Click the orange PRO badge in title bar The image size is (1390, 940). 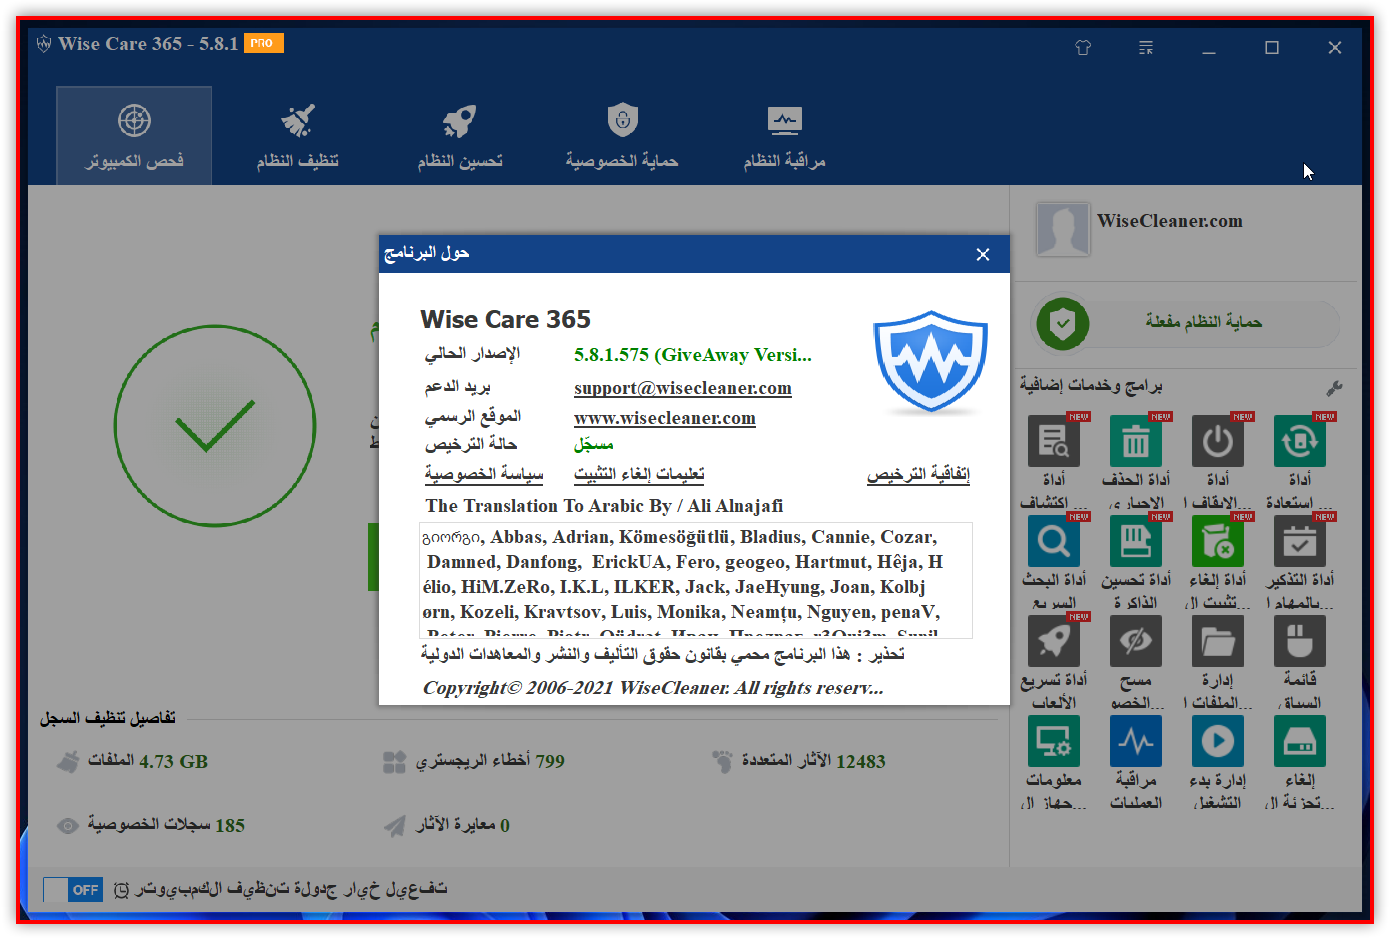pos(264,43)
